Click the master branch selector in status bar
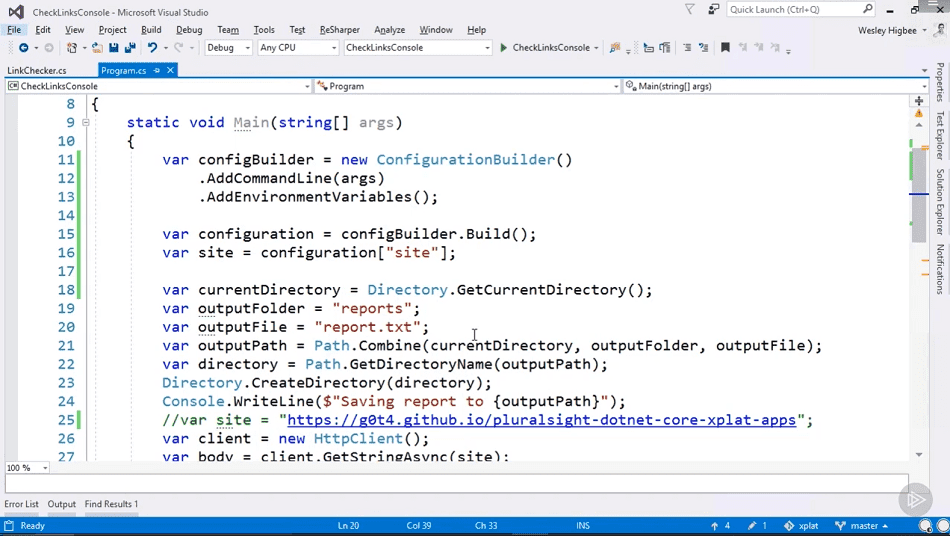 click(x=861, y=526)
